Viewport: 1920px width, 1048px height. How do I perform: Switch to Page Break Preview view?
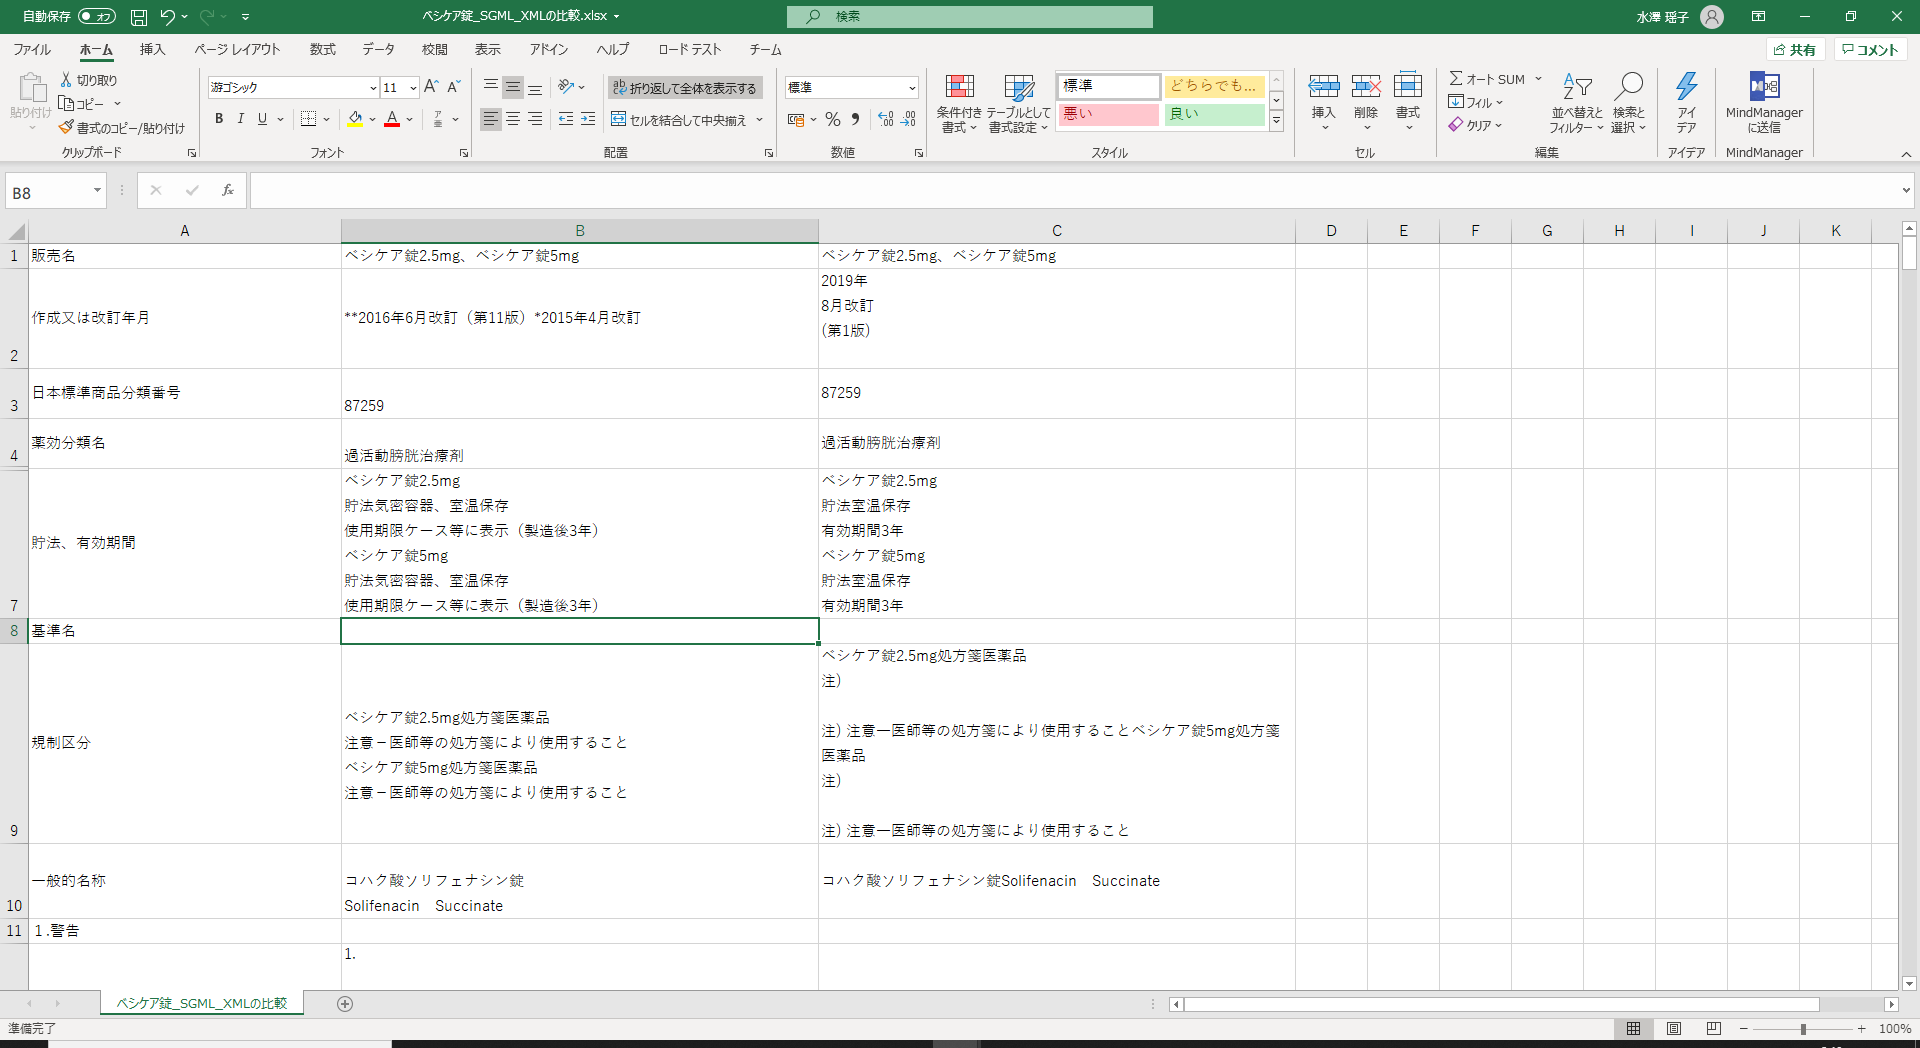[x=1714, y=1028]
